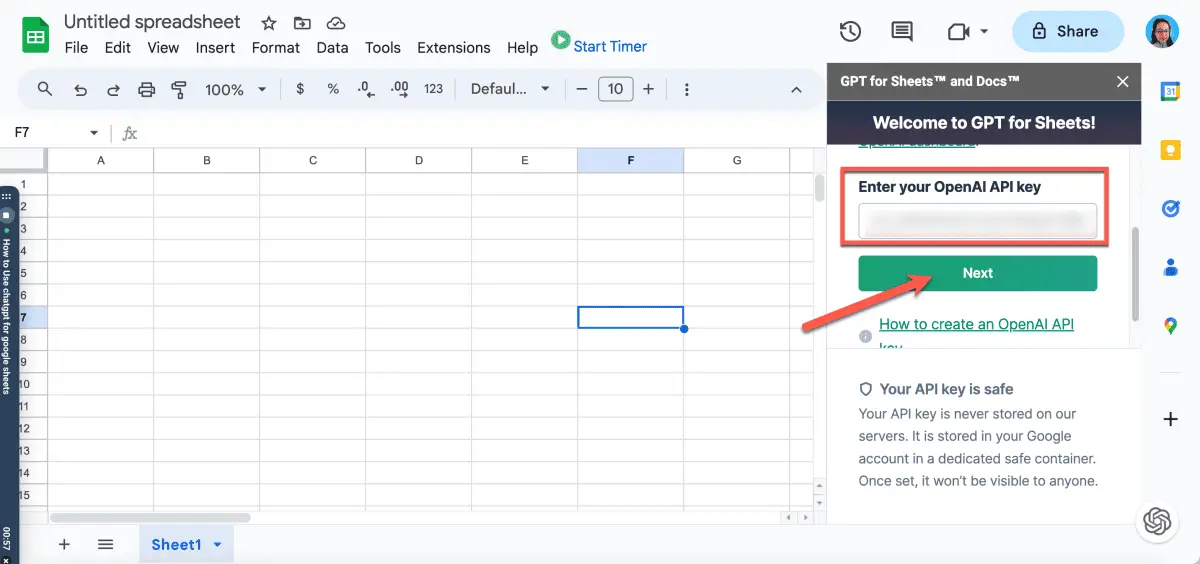Viewport: 1200px width, 564px height.
Task: Select row 10 header
Action: pyautogui.click(x=24, y=385)
